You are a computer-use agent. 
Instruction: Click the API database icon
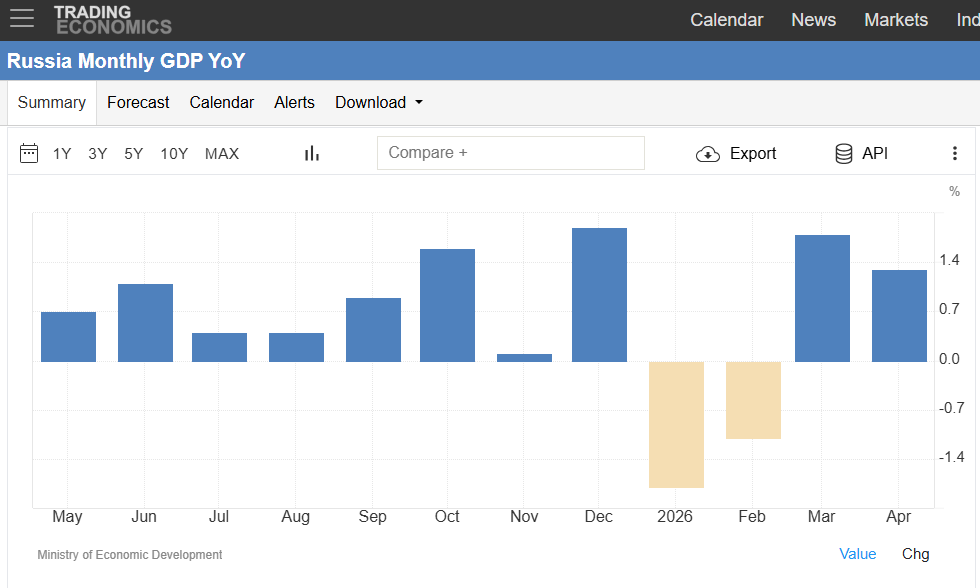(x=844, y=154)
